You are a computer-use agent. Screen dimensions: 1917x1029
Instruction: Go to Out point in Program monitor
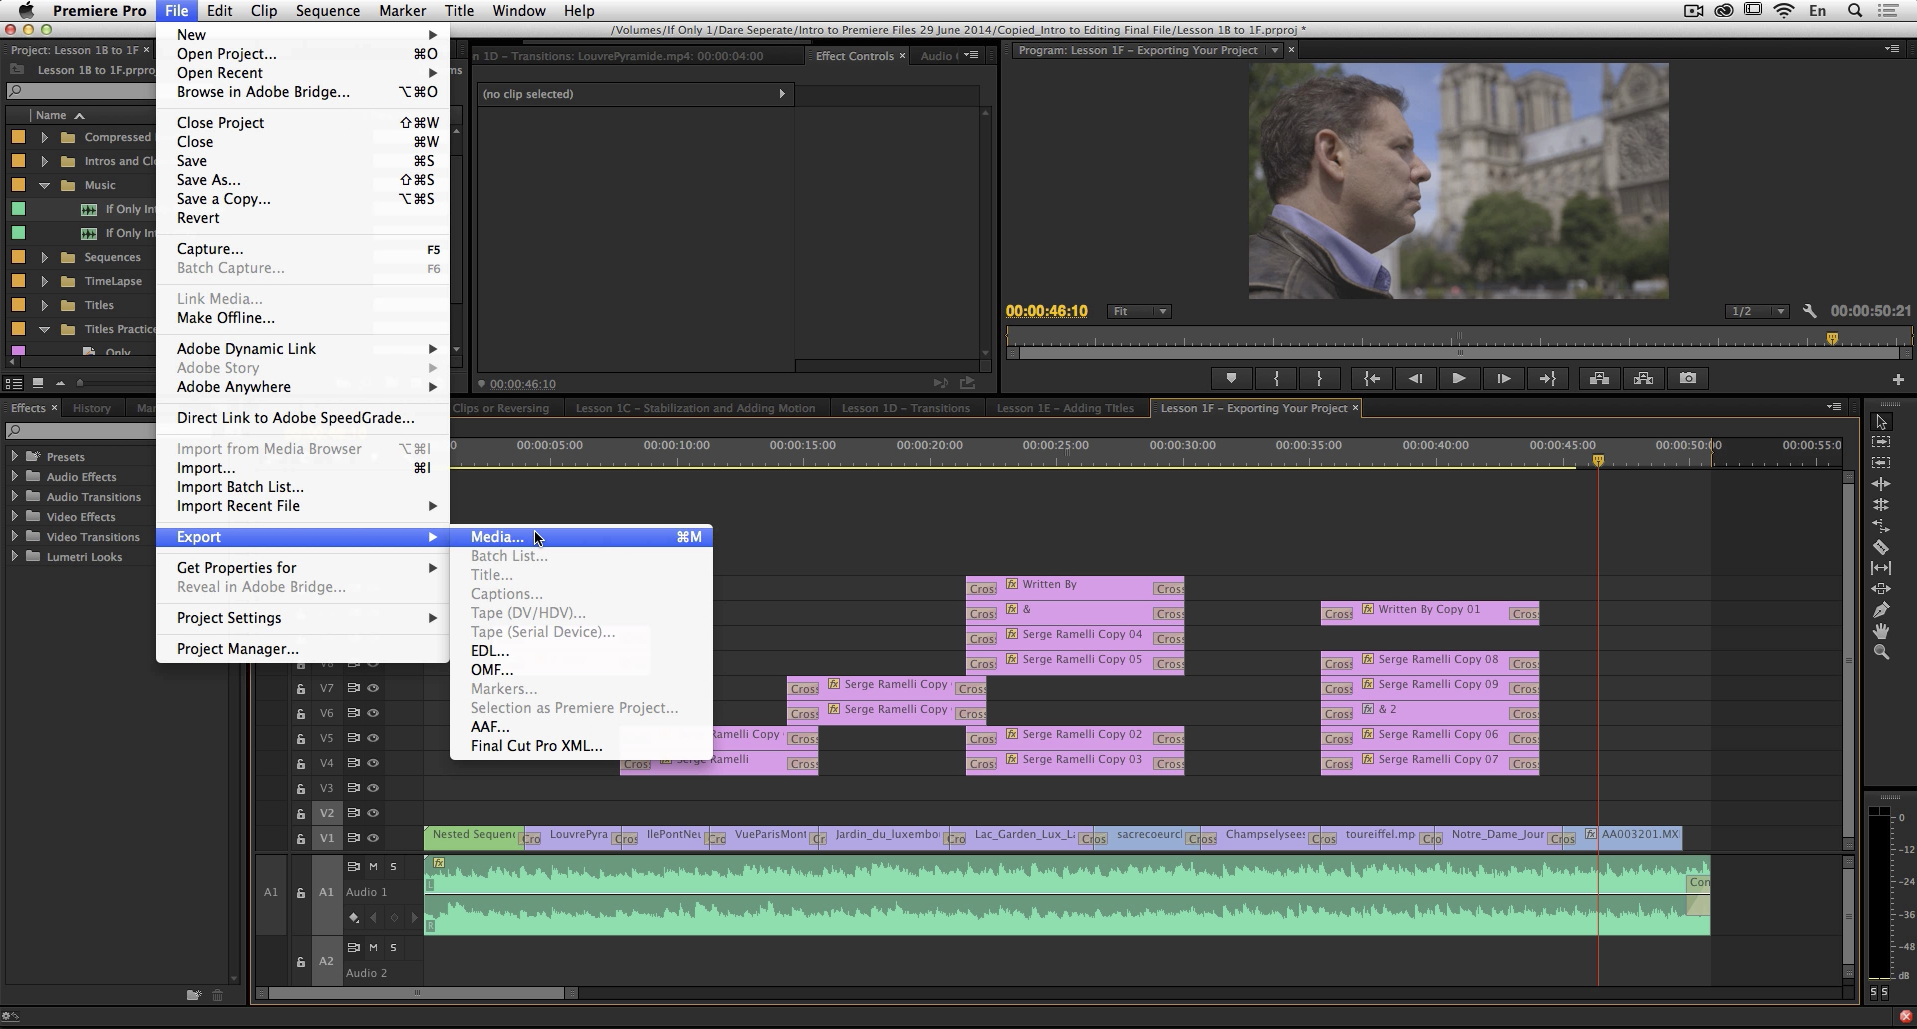(1547, 378)
